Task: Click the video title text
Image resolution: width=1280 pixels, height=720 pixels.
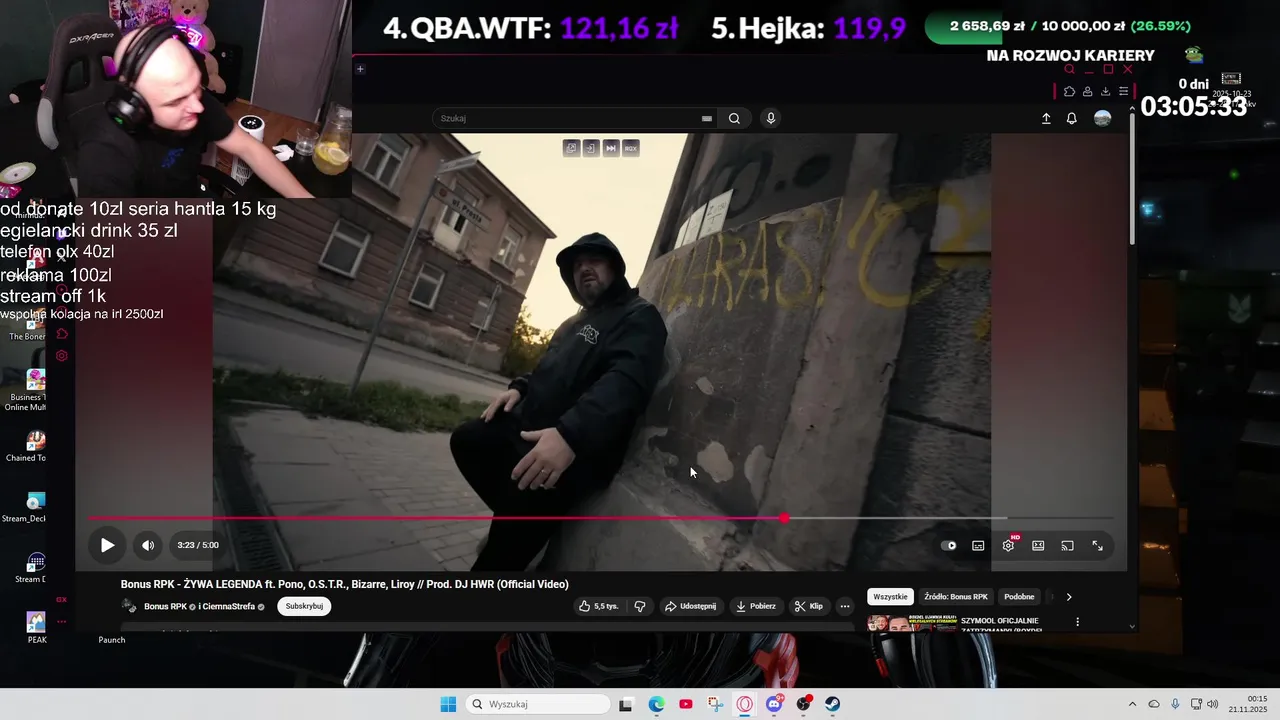Action: coord(345,584)
